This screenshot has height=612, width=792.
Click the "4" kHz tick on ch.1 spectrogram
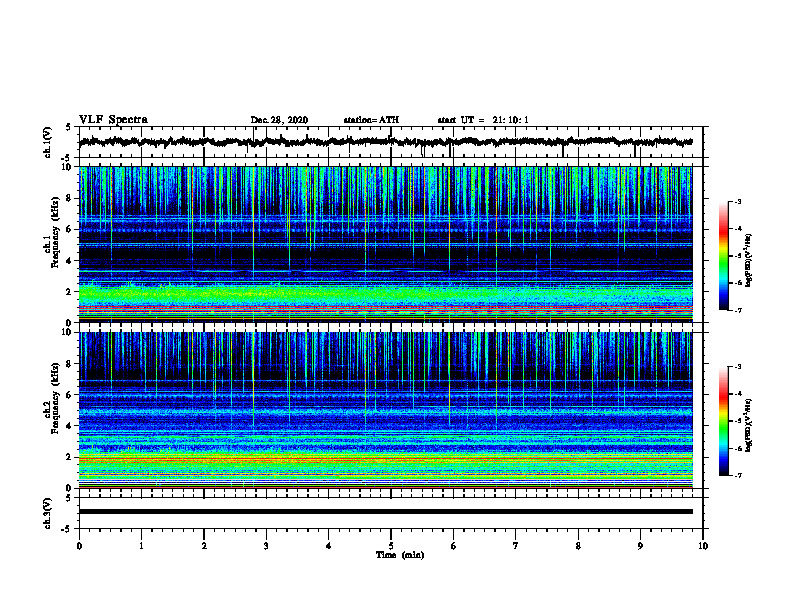click(69, 261)
